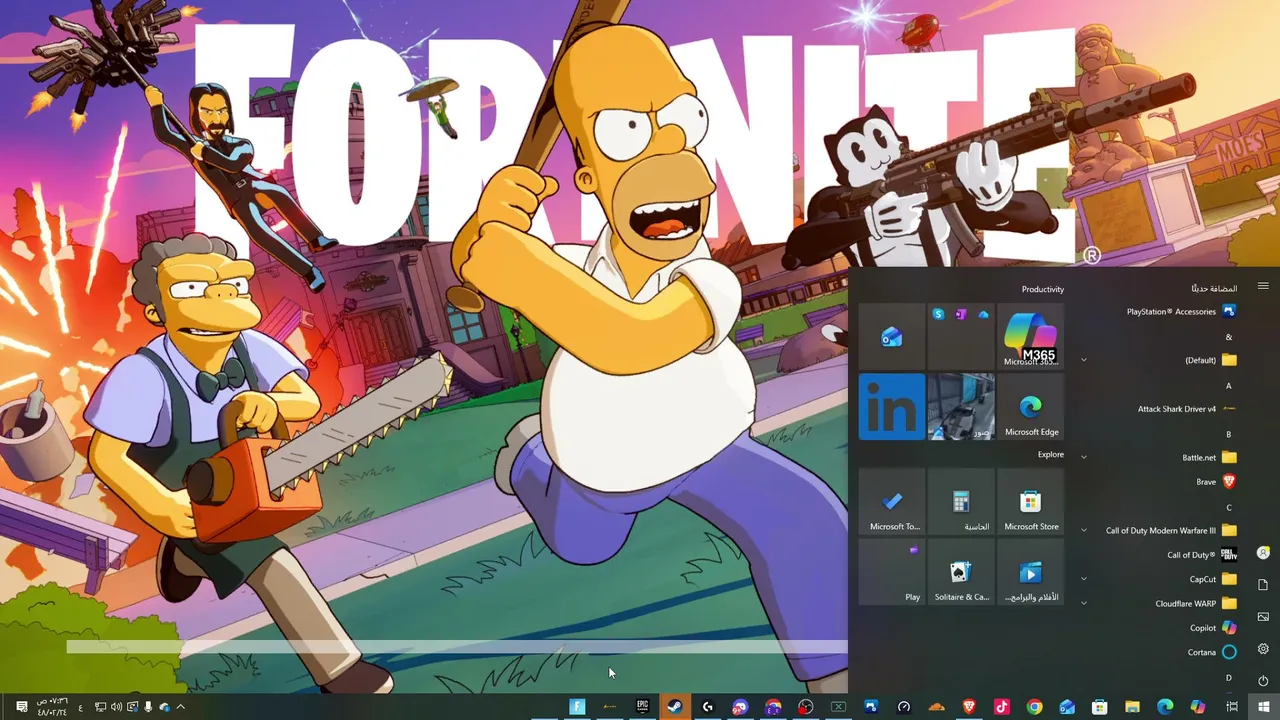This screenshot has width=1280, height=720.
Task: Open Copilot from the taskbar
Action: click(1198, 707)
